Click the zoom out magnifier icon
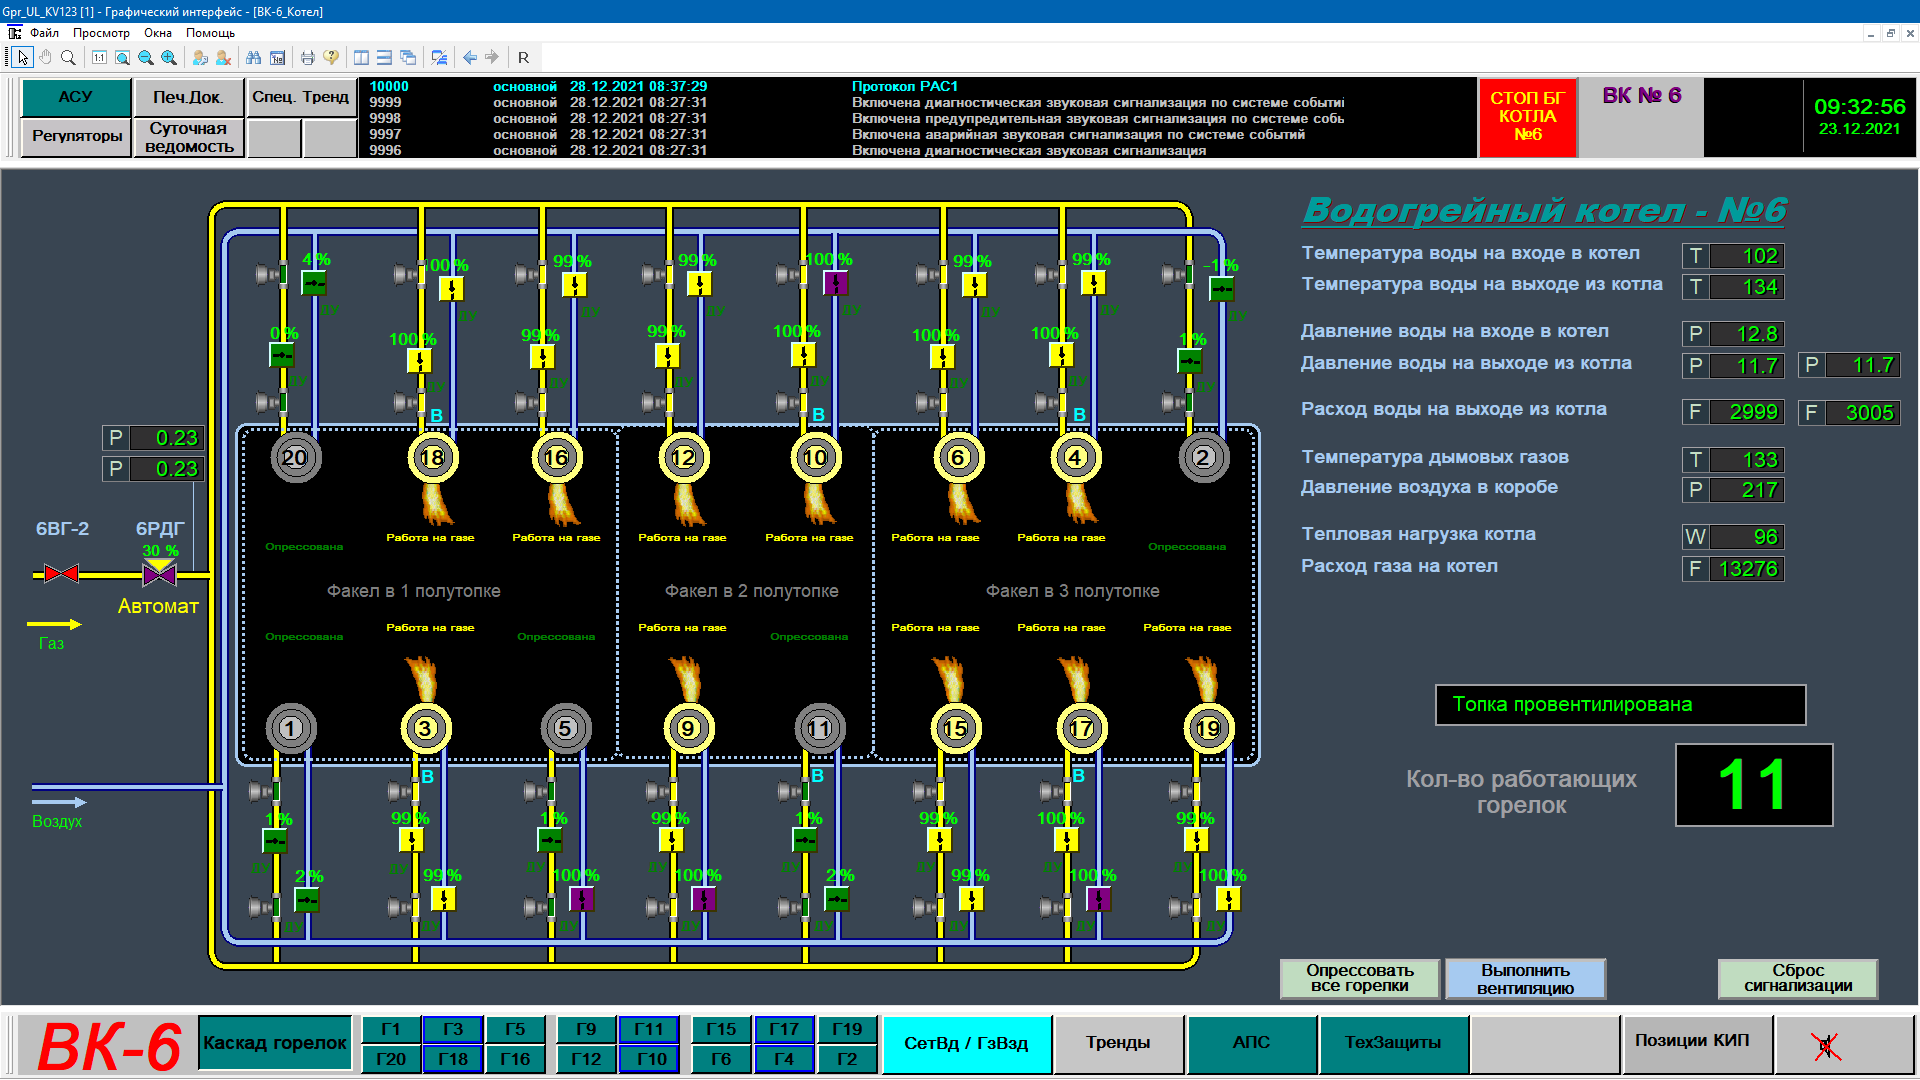Viewport: 1920px width, 1080px height. (x=146, y=58)
